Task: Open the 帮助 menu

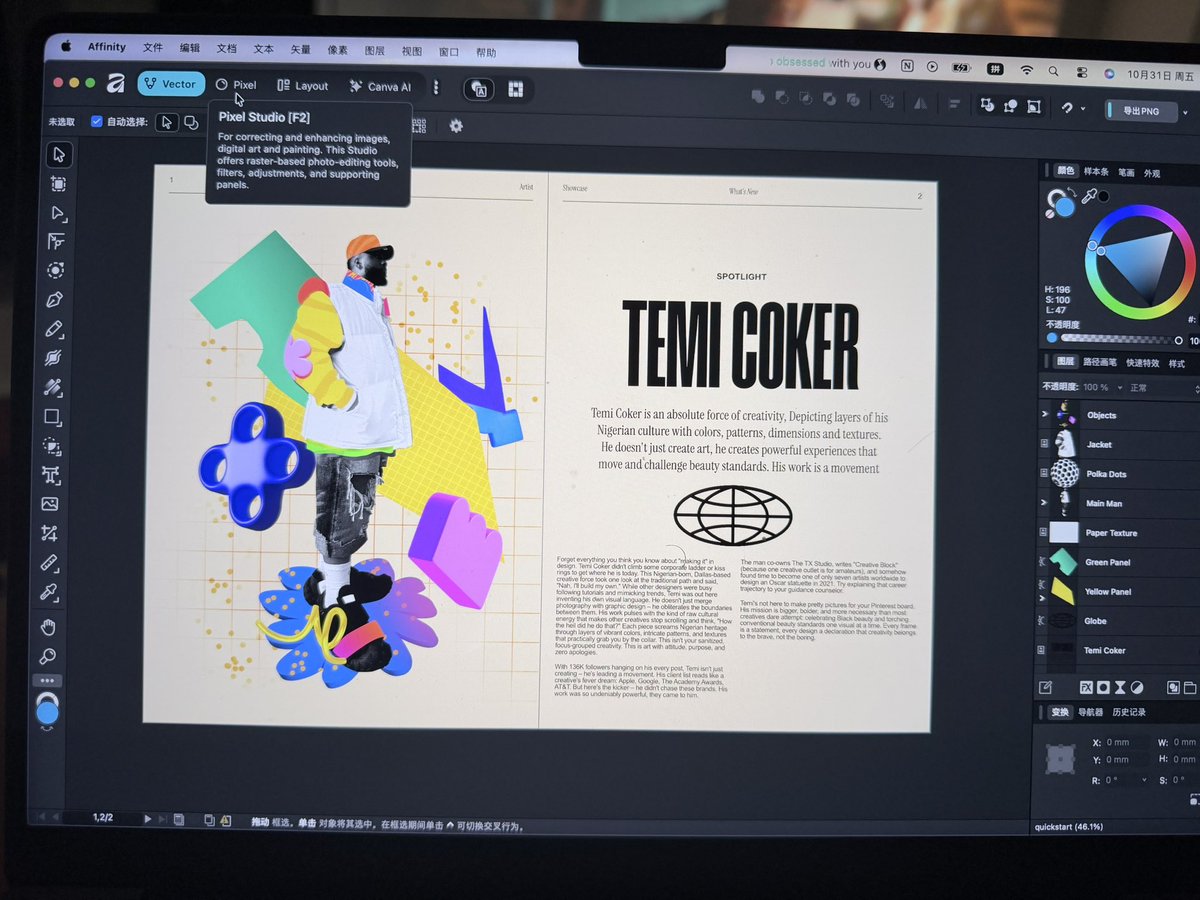Action: (x=486, y=52)
